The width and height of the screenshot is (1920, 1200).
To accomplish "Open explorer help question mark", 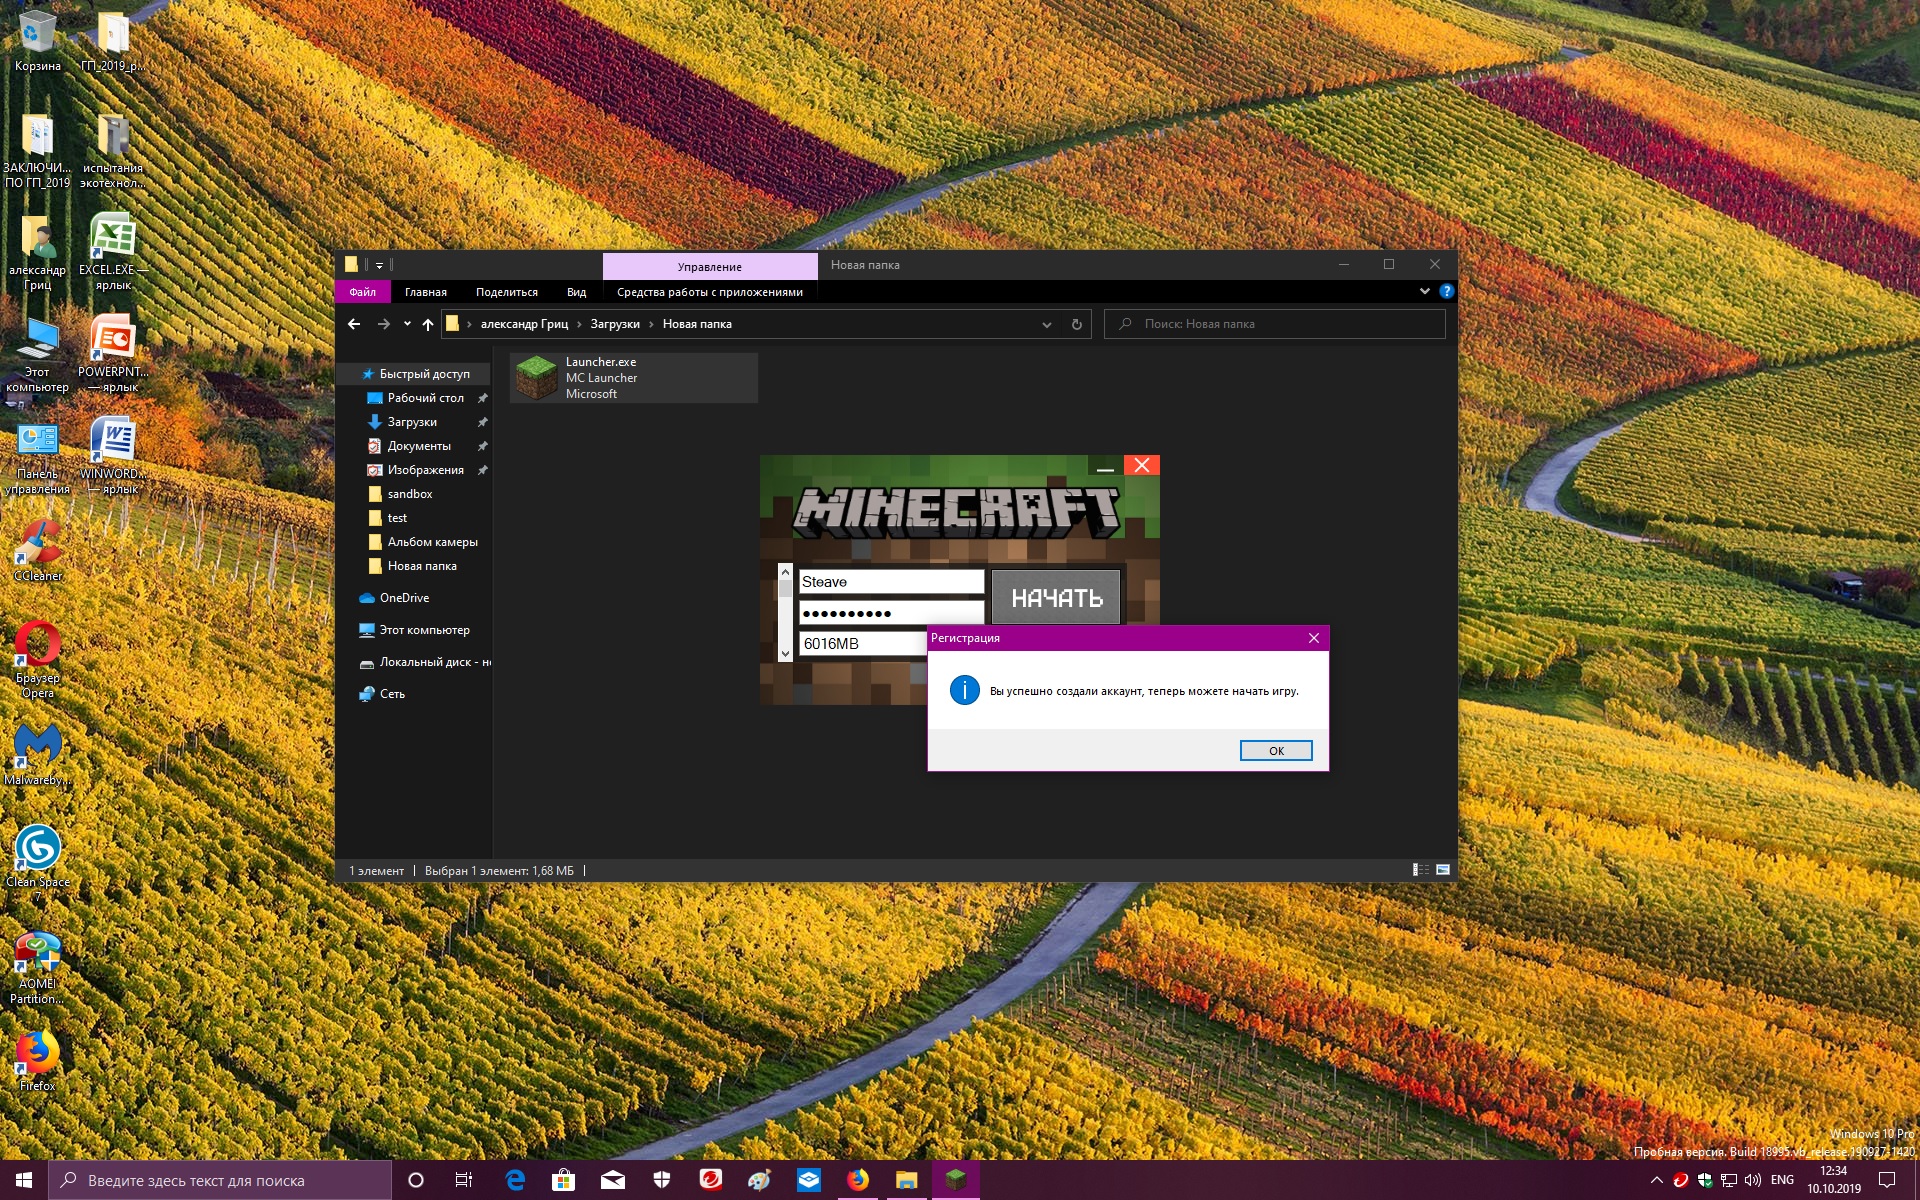I will click(1446, 291).
